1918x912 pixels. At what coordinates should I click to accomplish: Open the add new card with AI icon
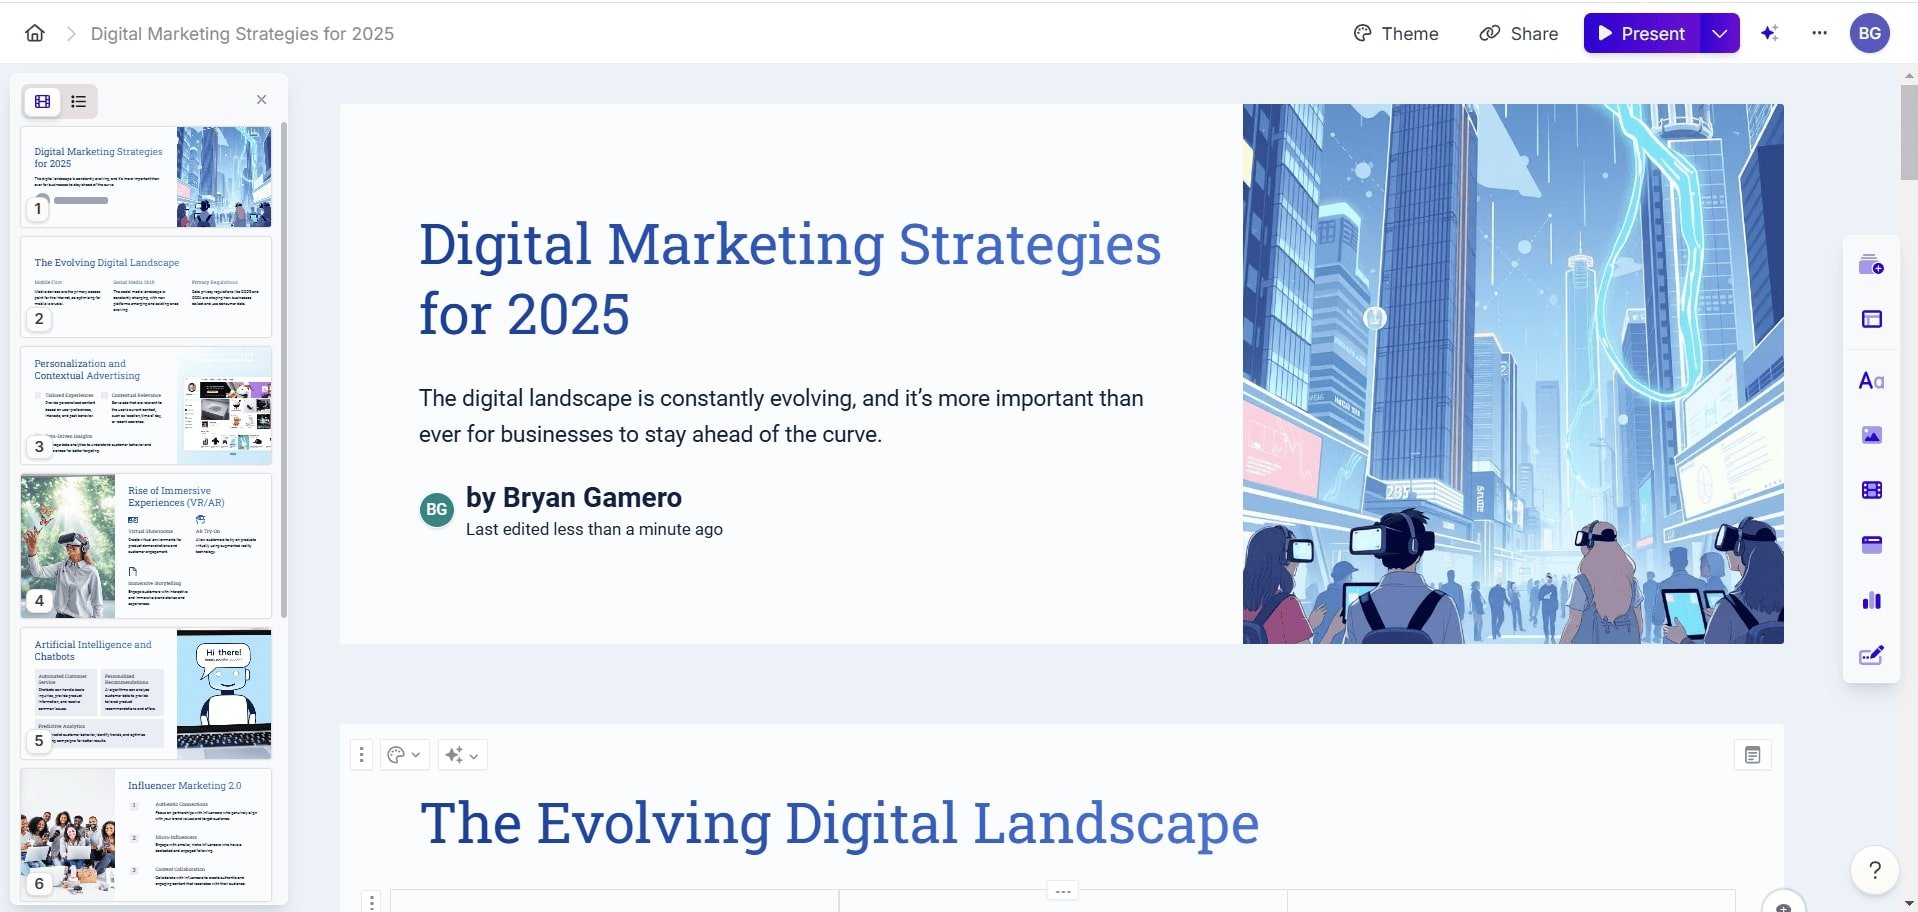coord(1871,265)
